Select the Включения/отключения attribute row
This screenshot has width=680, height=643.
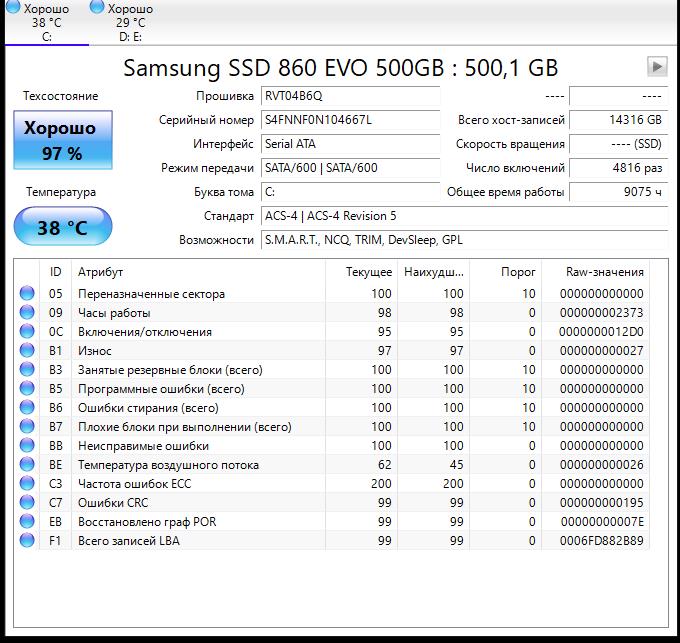(332, 332)
